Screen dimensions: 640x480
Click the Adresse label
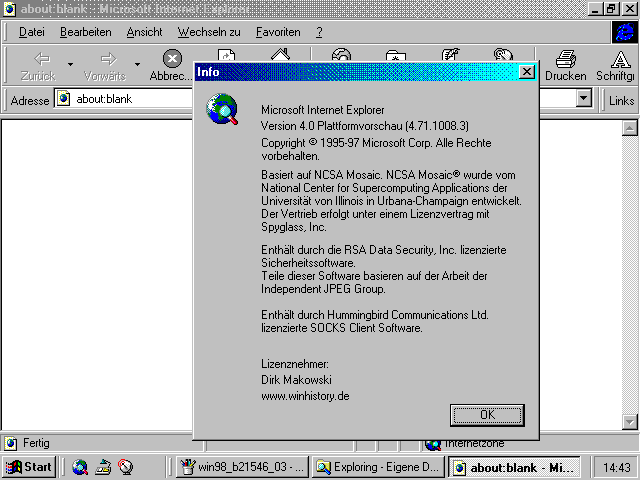point(30,100)
